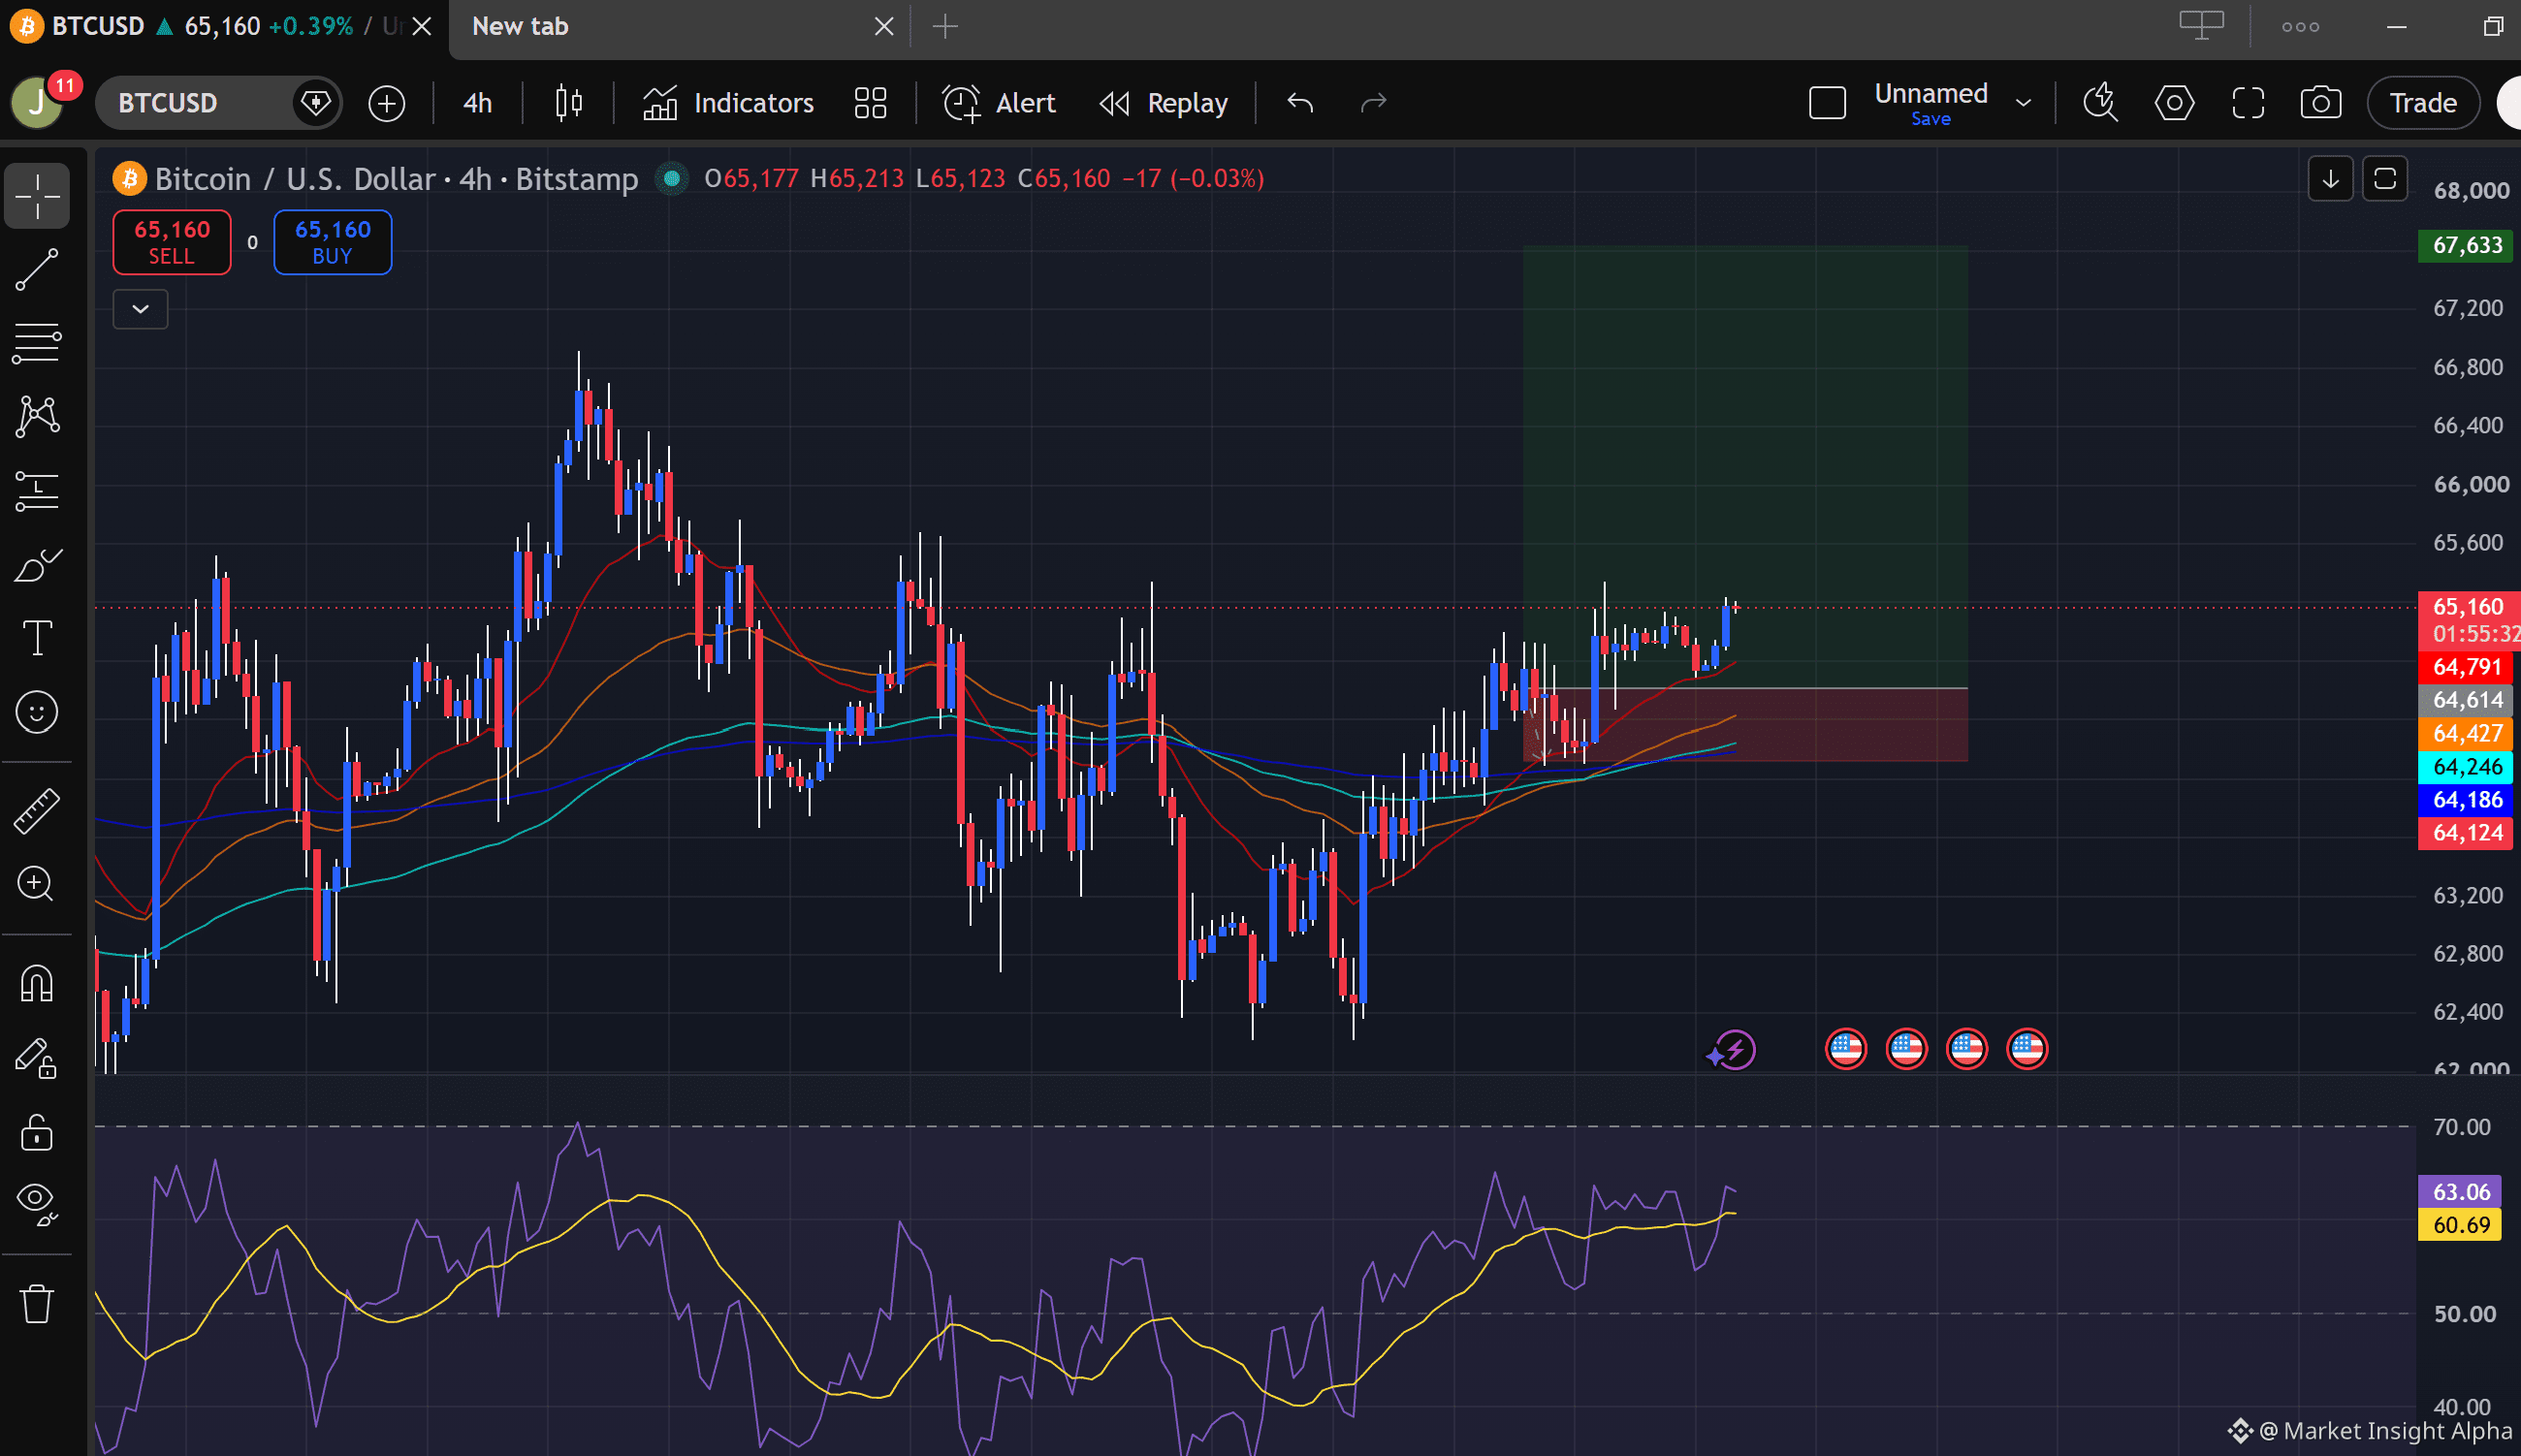Toggle magnet mode for drawings
The height and width of the screenshot is (1456, 2521).
coord(37,984)
